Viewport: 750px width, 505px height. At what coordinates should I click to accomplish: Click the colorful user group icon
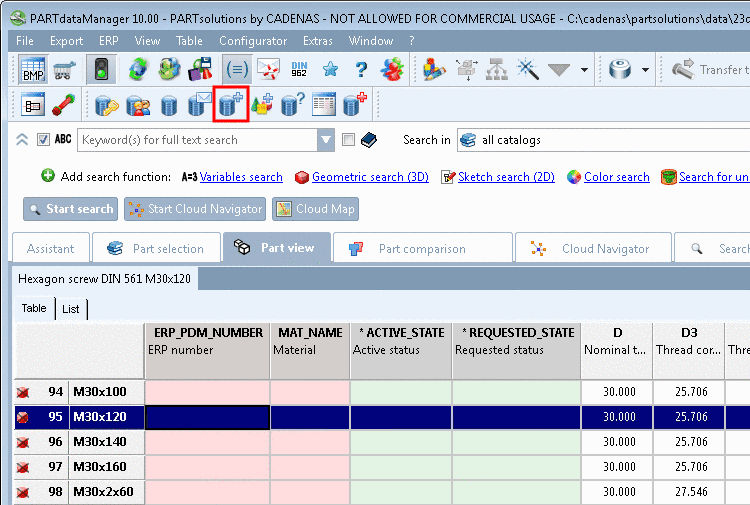pyautogui.click(x=392, y=70)
